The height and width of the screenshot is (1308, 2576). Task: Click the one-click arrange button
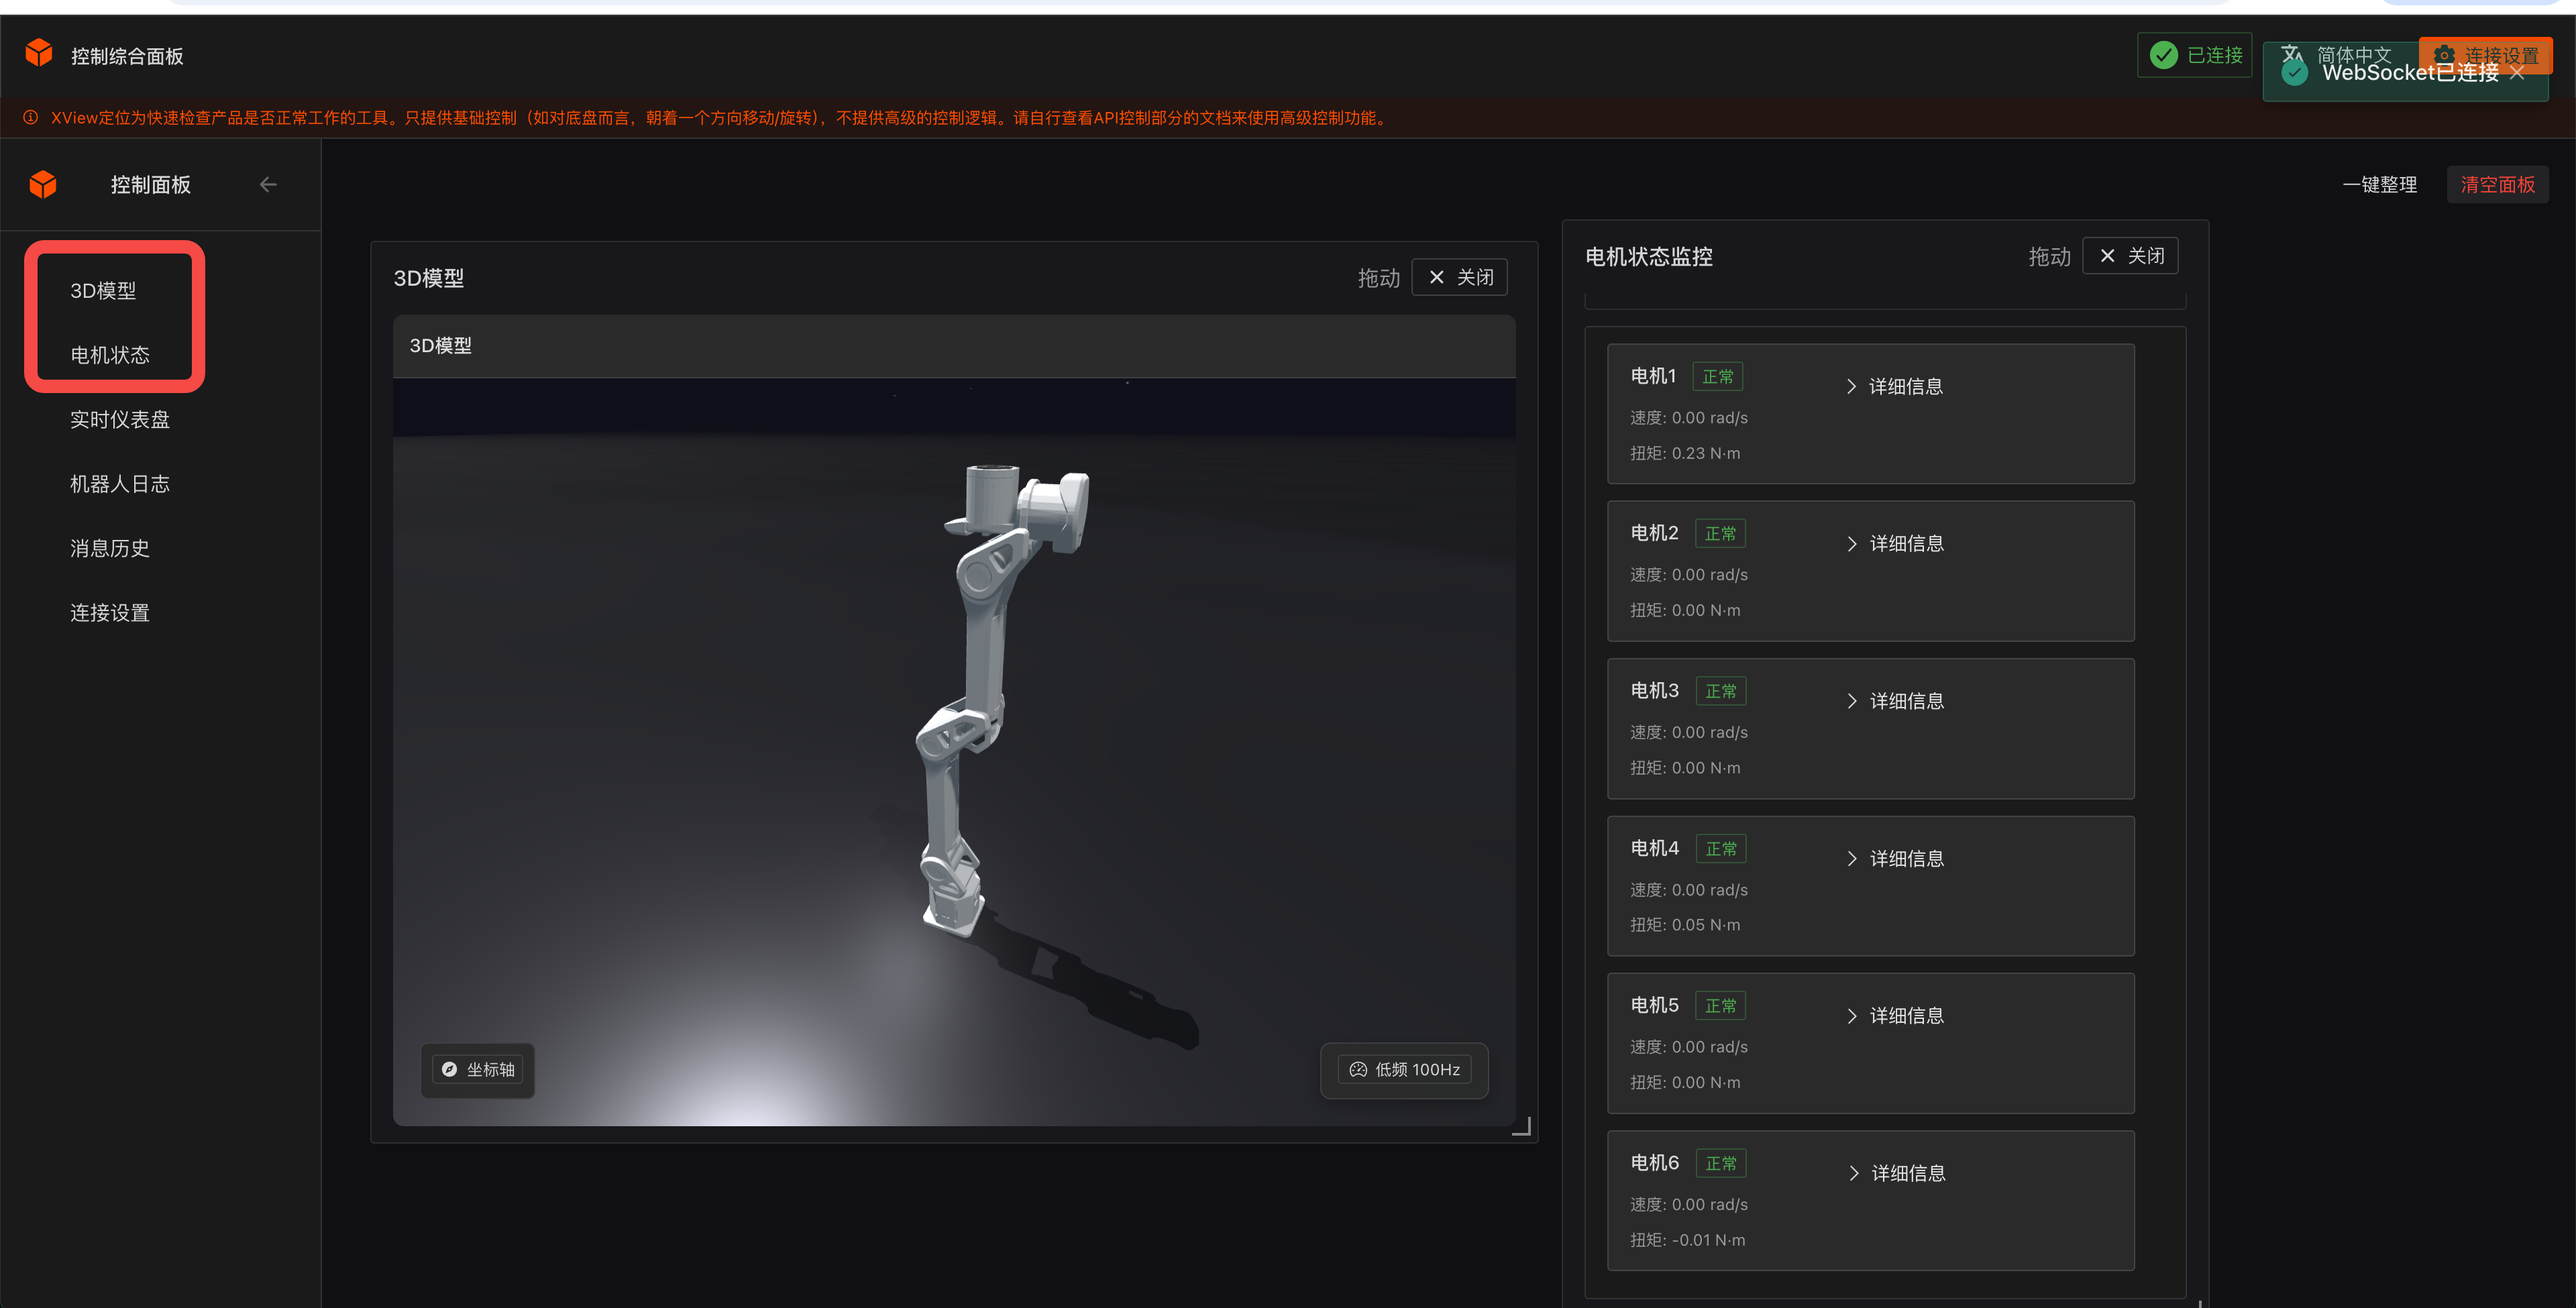coord(2379,185)
